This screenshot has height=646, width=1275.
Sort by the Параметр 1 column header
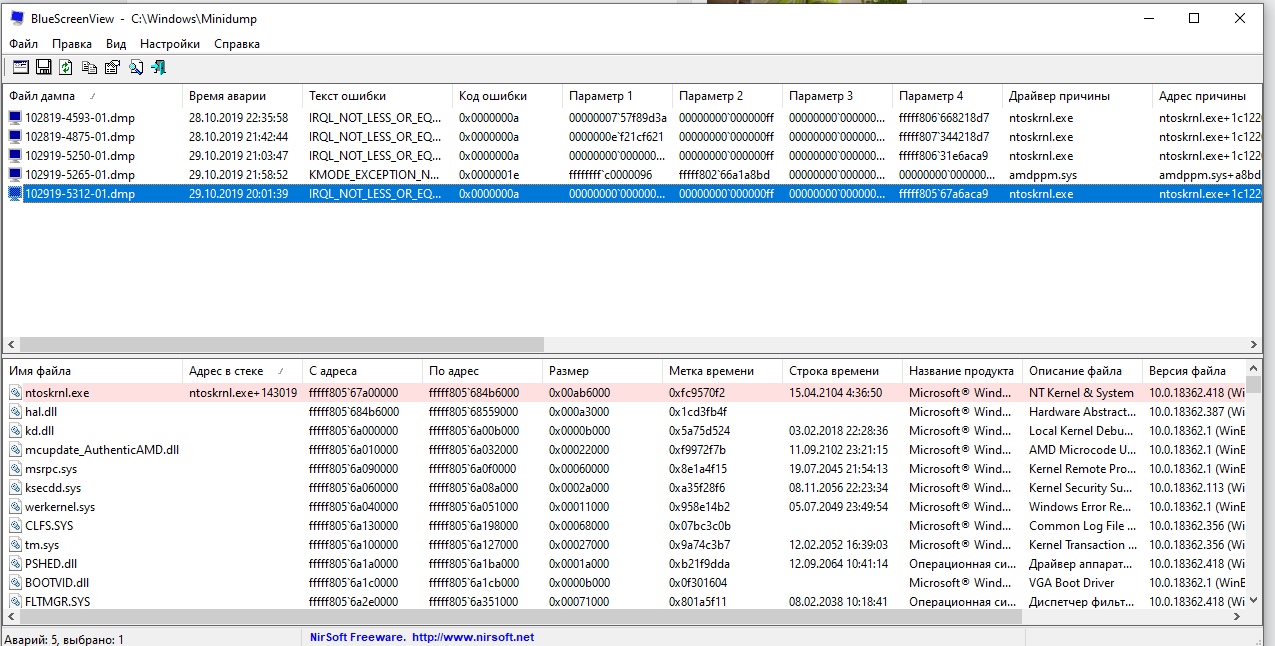click(x=618, y=96)
